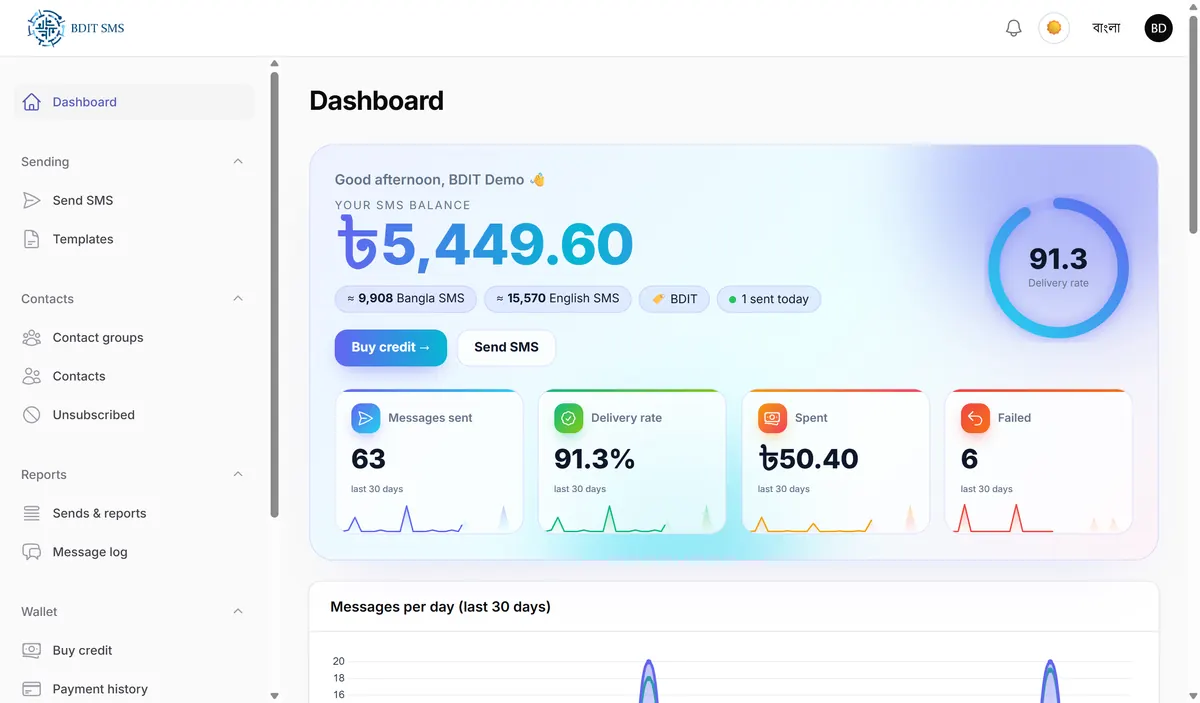This screenshot has width=1200, height=703.
Task: Click the Buy credit → button
Action: pyautogui.click(x=391, y=347)
